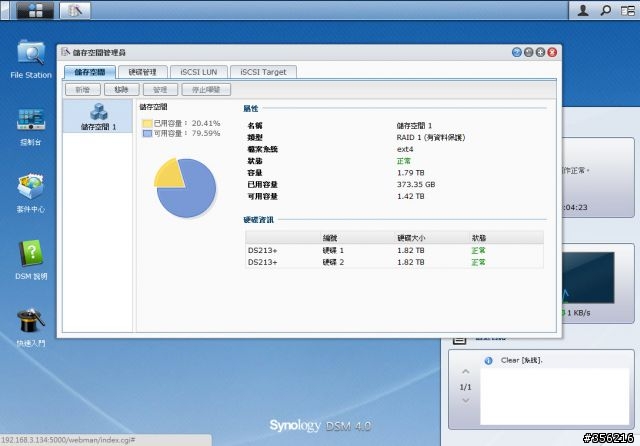Click the 79.59% available percentage text
The width and height of the screenshot is (640, 446).
tap(206, 133)
